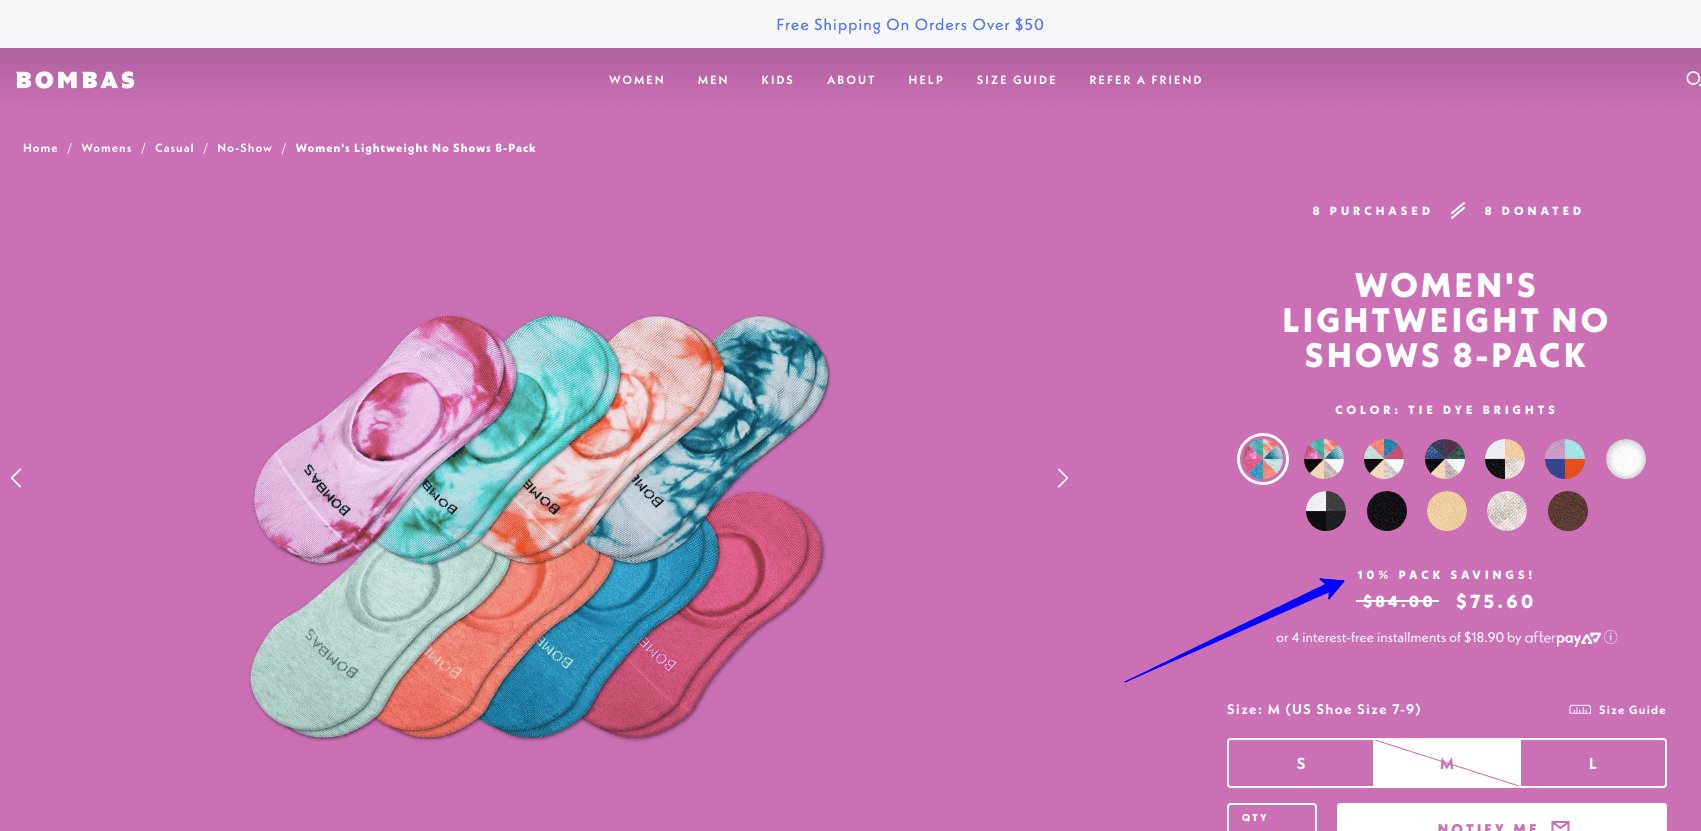
Task: Open the search magnifier icon
Action: (1692, 79)
